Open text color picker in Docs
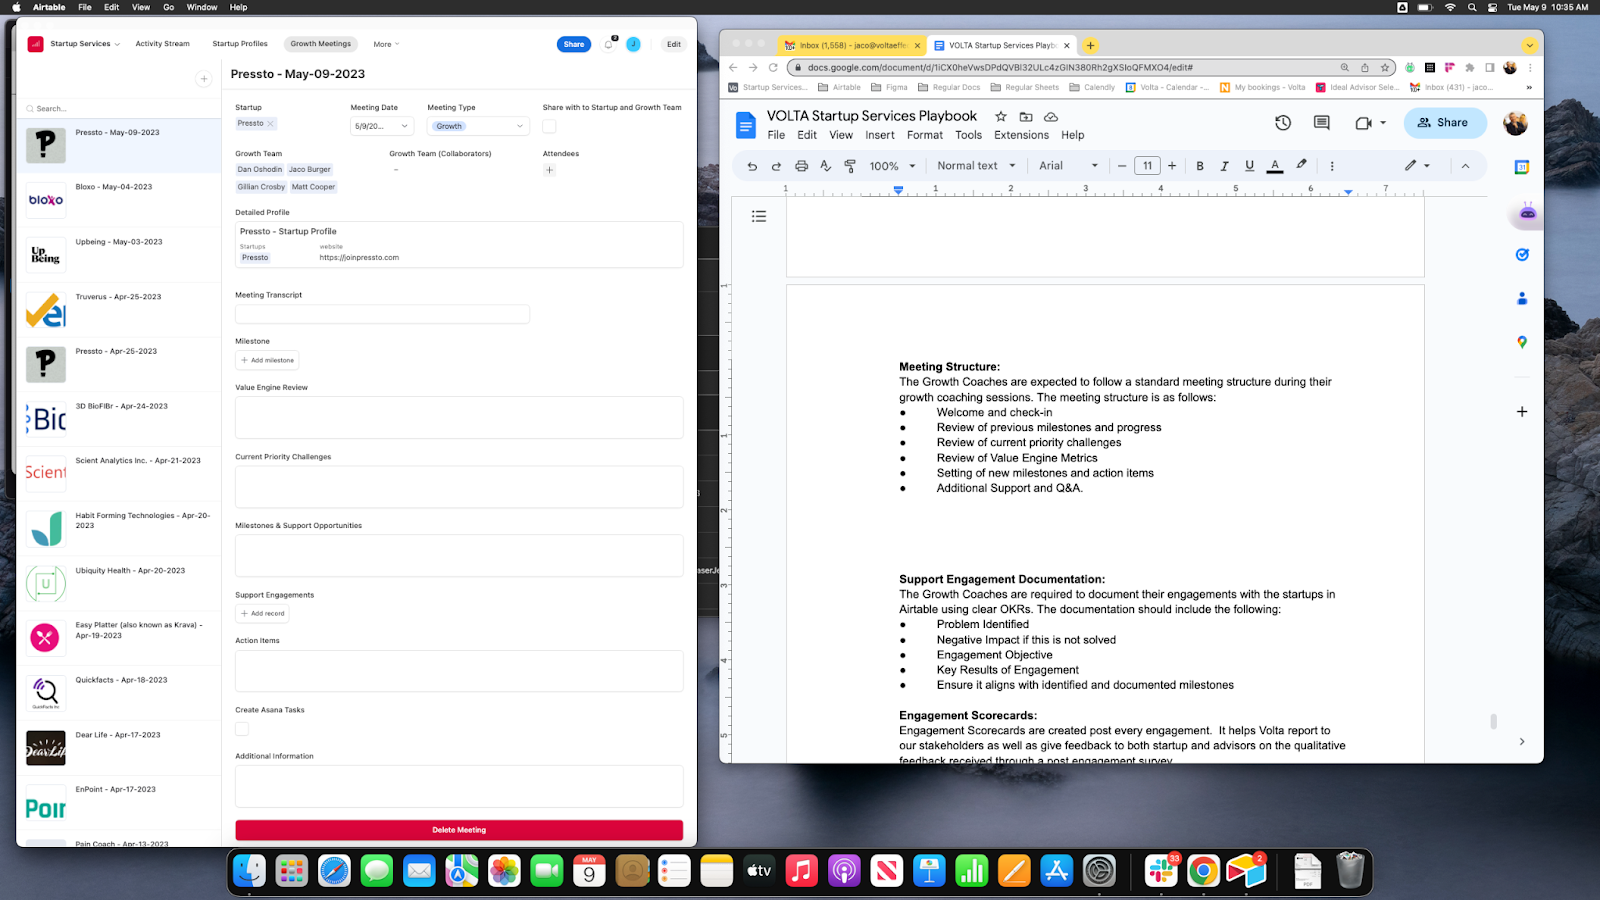Viewport: 1600px width, 900px height. click(x=1275, y=166)
